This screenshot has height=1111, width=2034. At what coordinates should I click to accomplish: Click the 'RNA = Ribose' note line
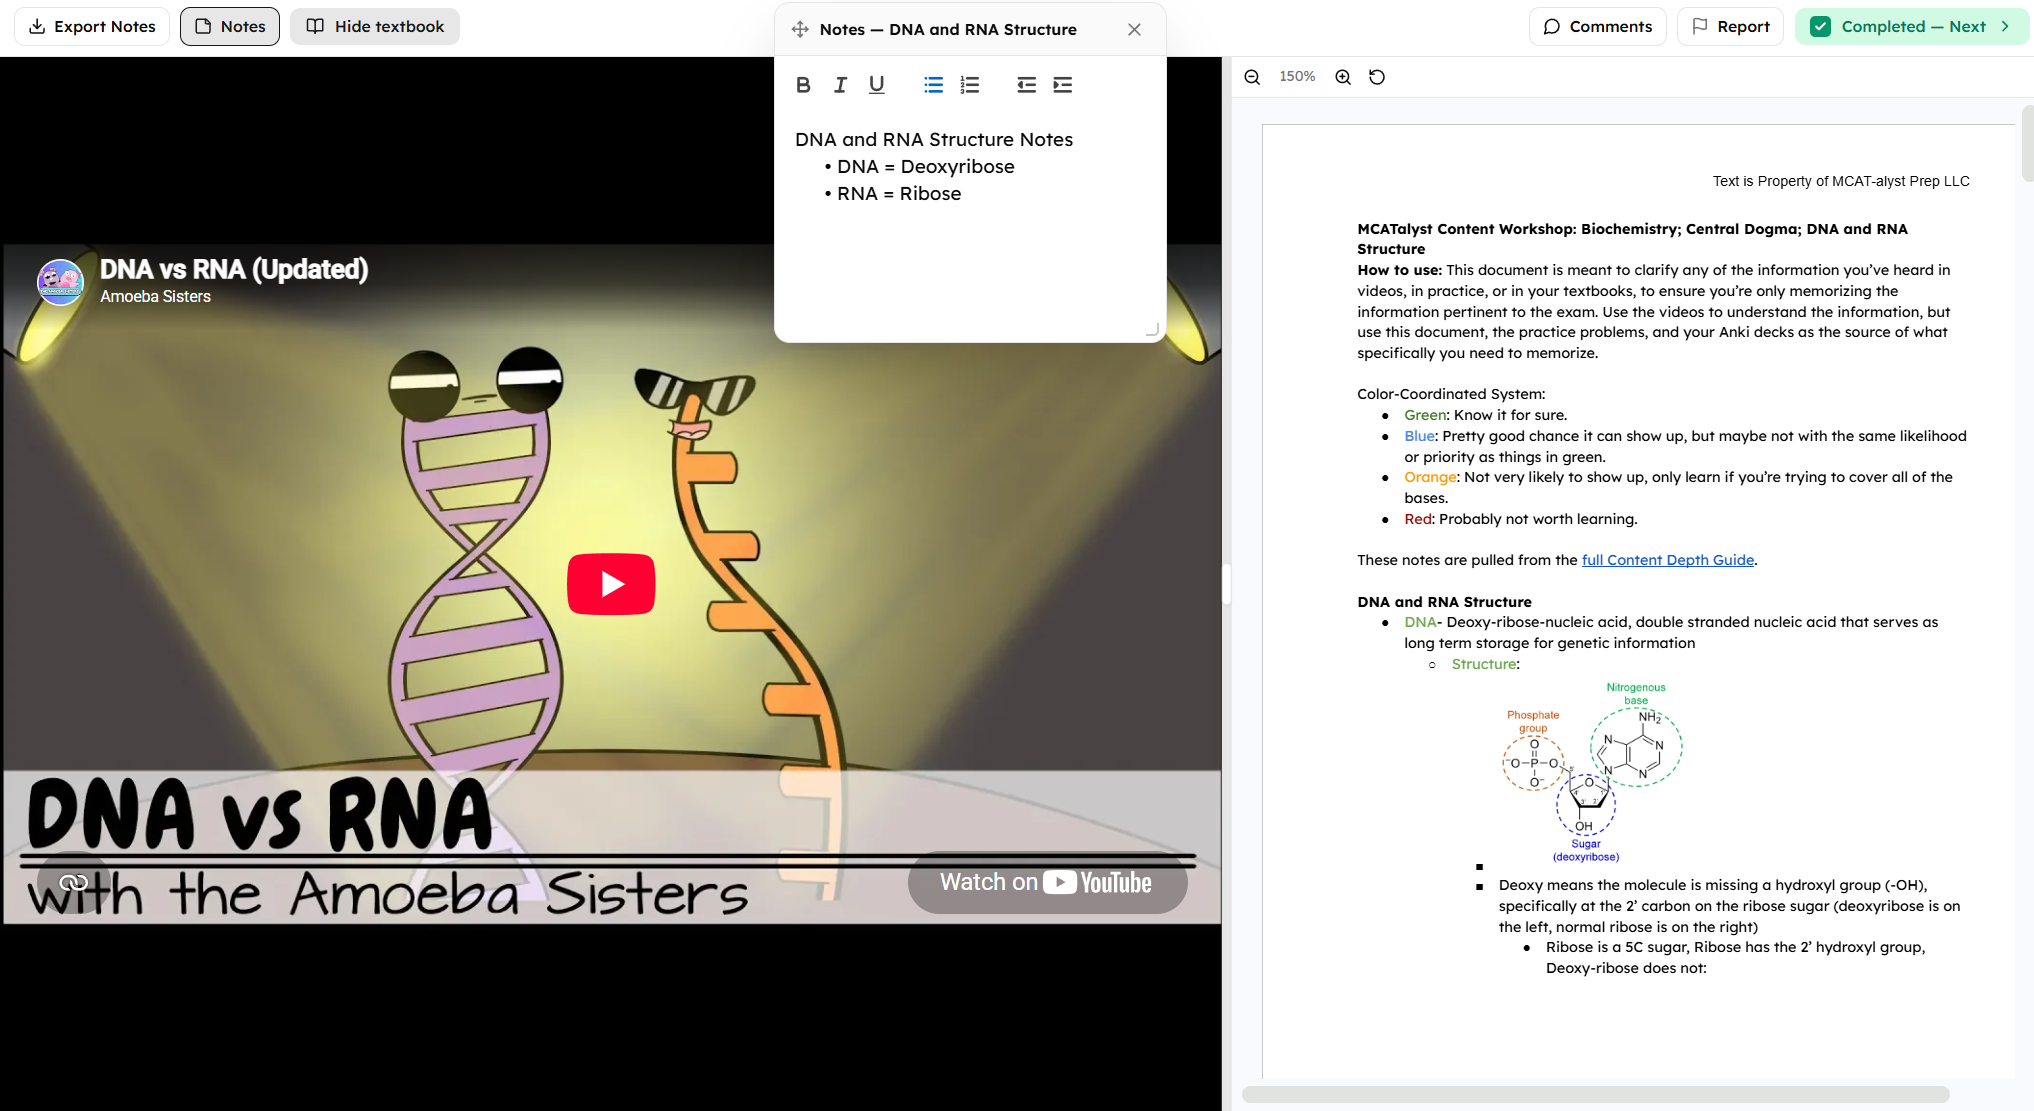[899, 194]
